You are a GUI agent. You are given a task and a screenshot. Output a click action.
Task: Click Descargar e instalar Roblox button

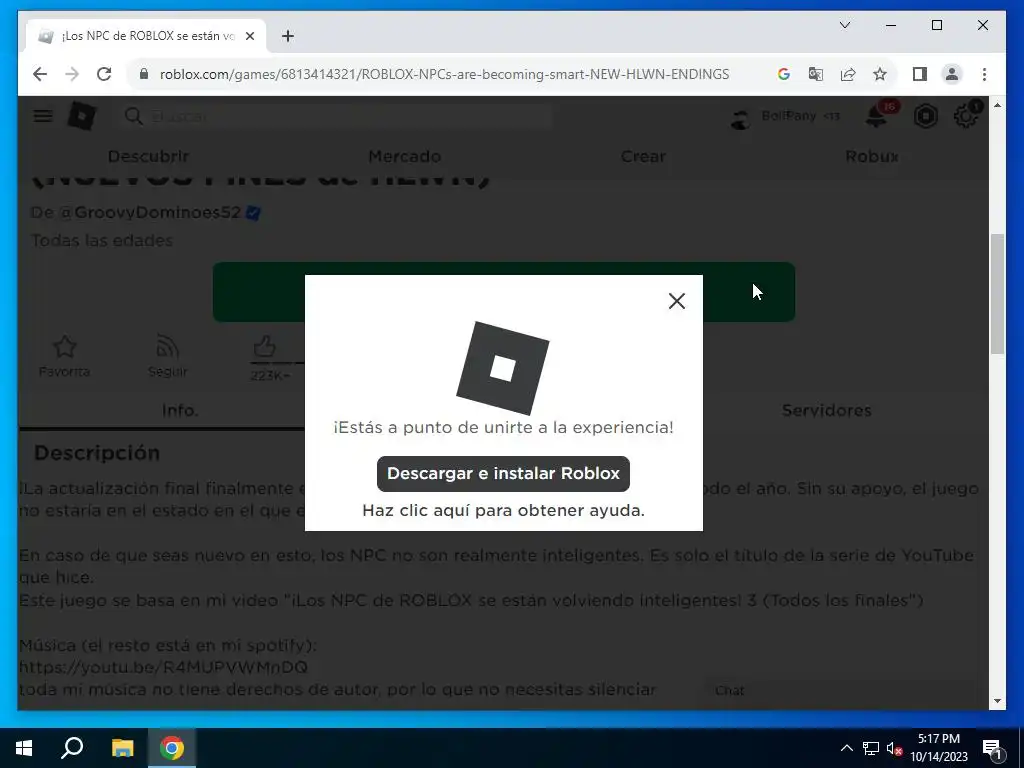[503, 473]
